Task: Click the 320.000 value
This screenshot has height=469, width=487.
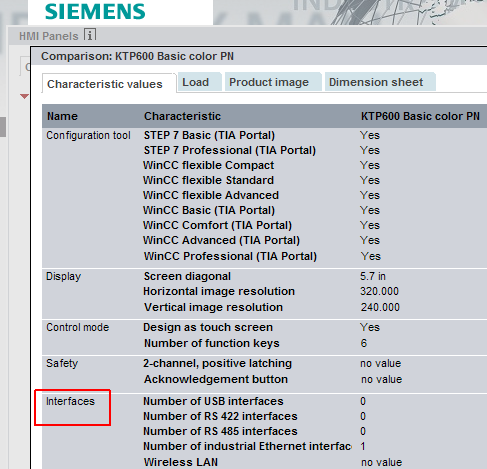Action: click(x=379, y=291)
